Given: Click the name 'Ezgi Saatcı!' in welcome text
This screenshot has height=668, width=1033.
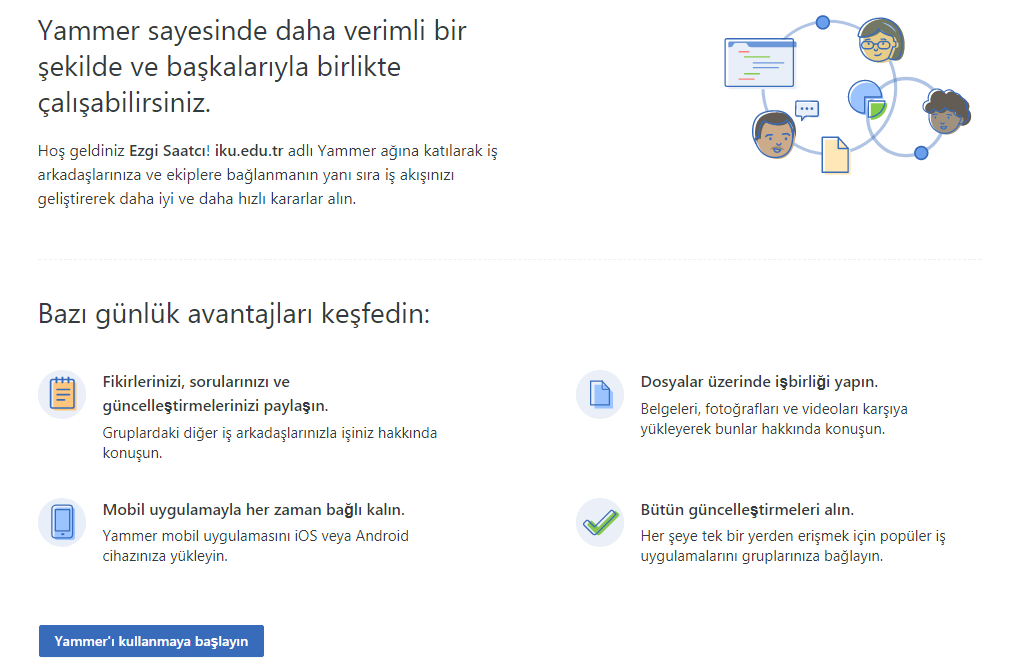Looking at the screenshot, I should 169,151.
